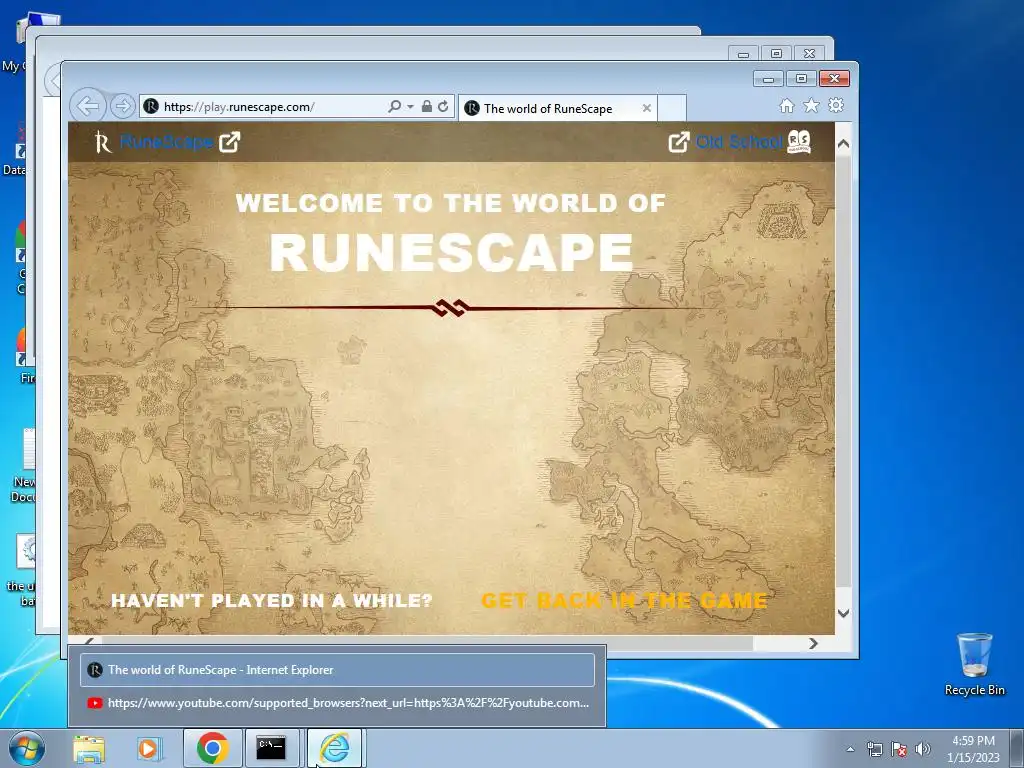The image size is (1024, 768).
Task: Open the Action Center flag tray icon
Action: 899,749
